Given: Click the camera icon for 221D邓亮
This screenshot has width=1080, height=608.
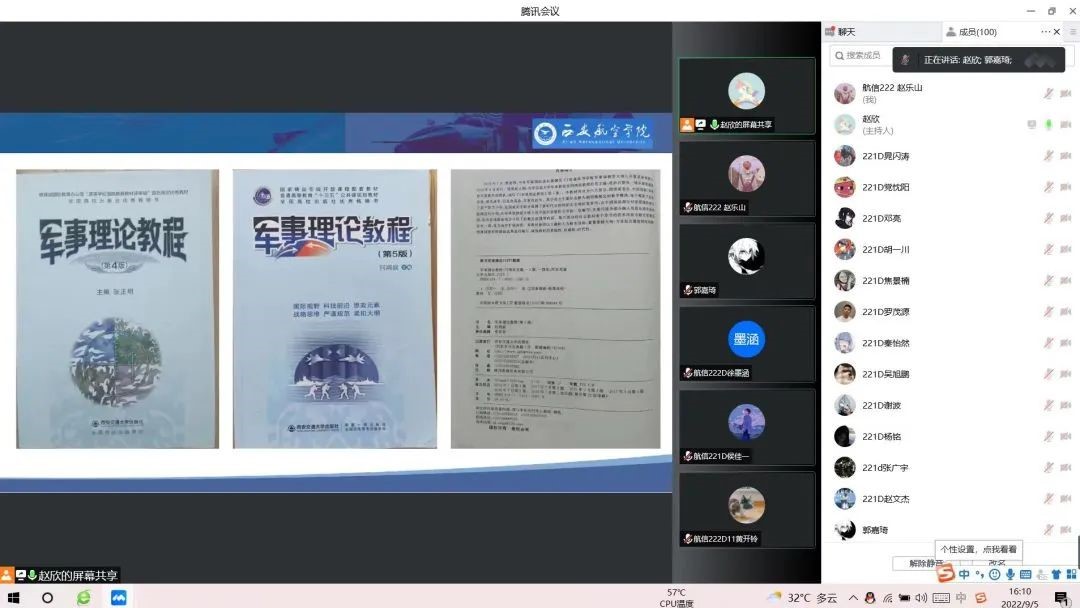Looking at the screenshot, I should (x=1065, y=218).
